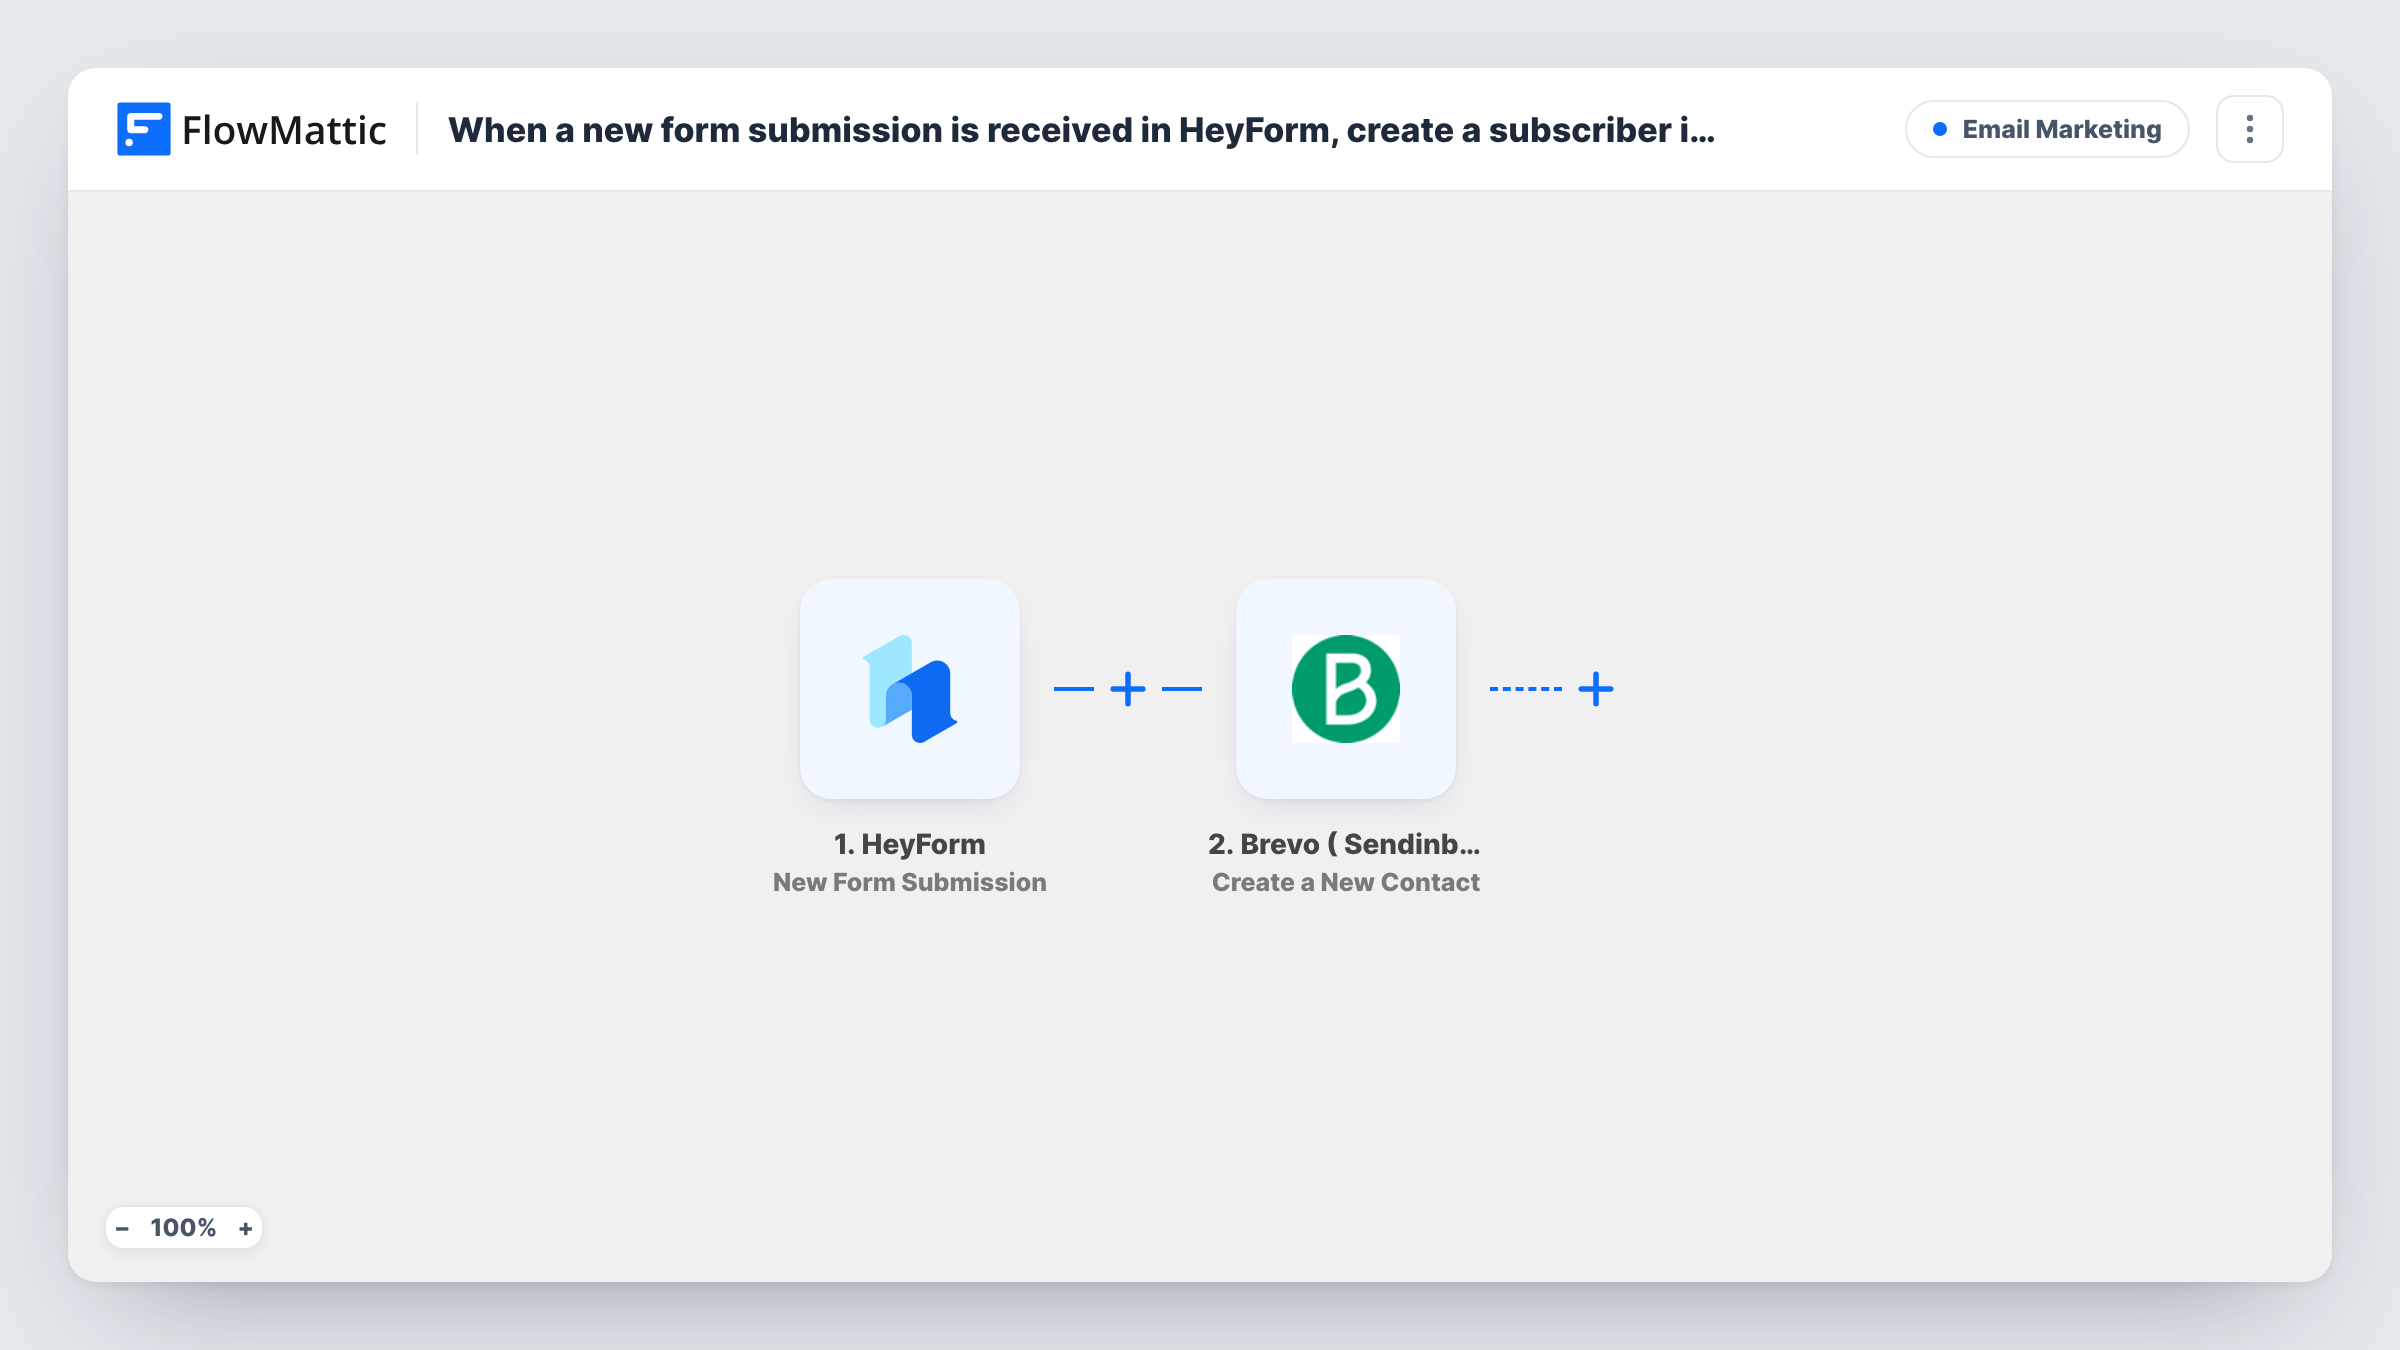Click the workflow title text
The image size is (2400, 1350).
[1081, 130]
